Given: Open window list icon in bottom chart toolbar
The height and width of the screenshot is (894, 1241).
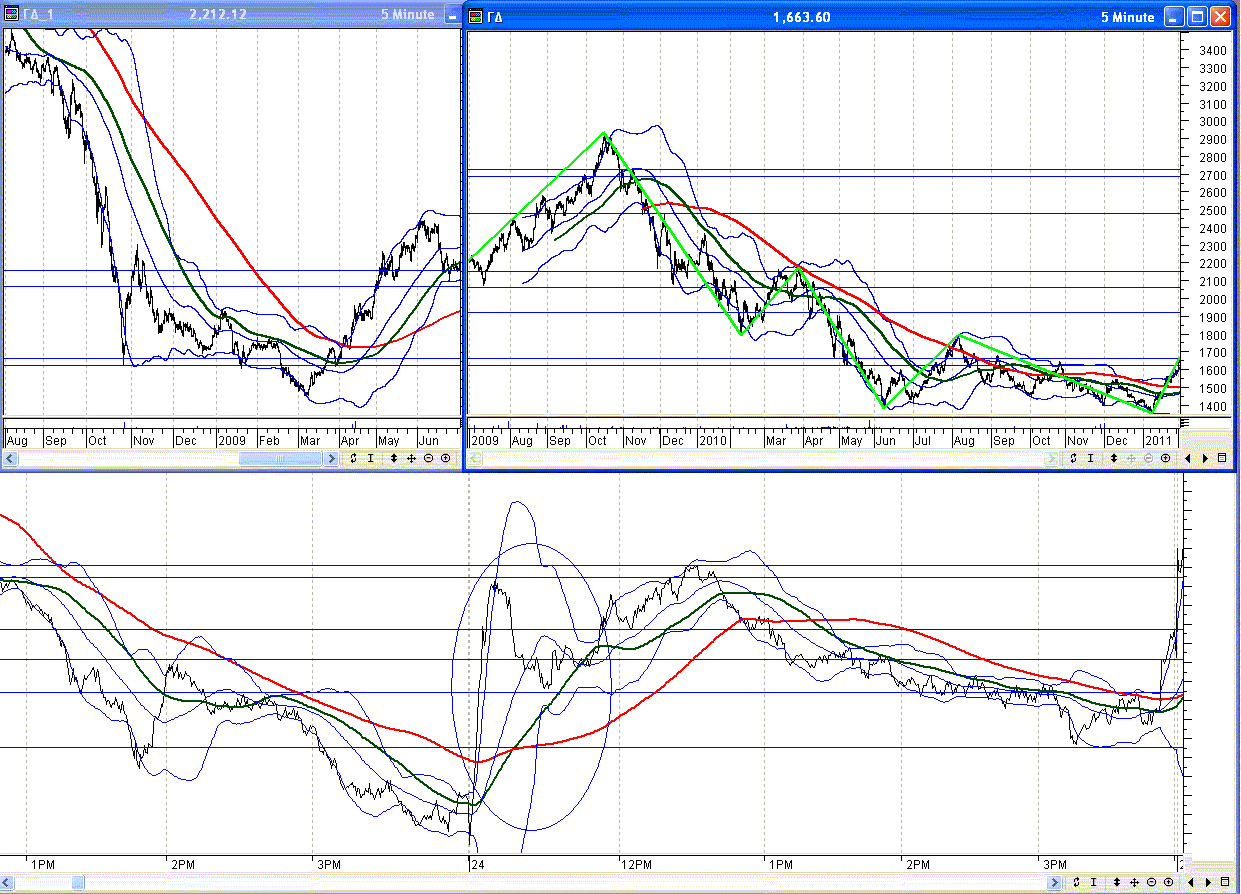Looking at the screenshot, I should click(1225, 882).
